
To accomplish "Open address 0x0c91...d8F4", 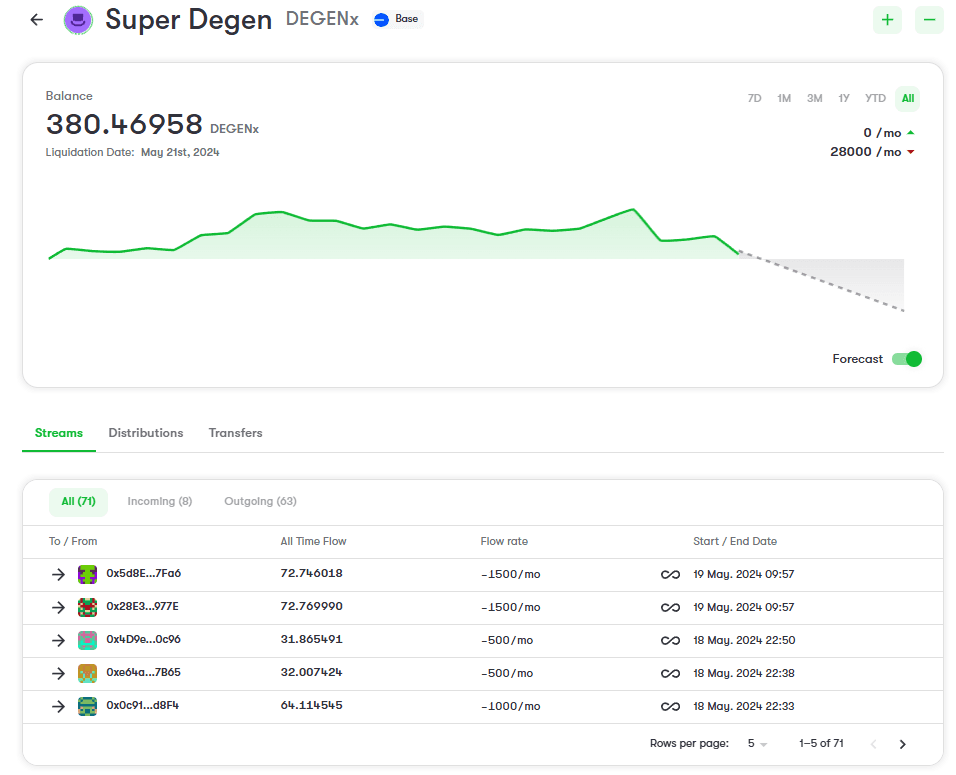I will click(x=142, y=705).
